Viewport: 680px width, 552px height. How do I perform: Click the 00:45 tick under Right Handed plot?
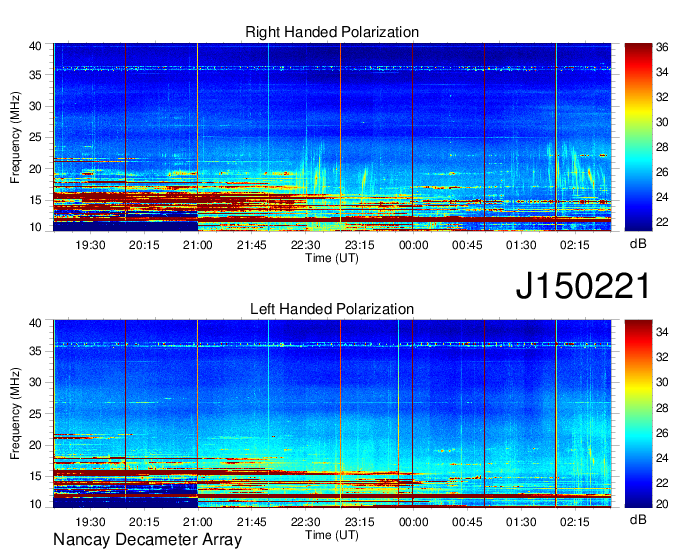(467, 245)
